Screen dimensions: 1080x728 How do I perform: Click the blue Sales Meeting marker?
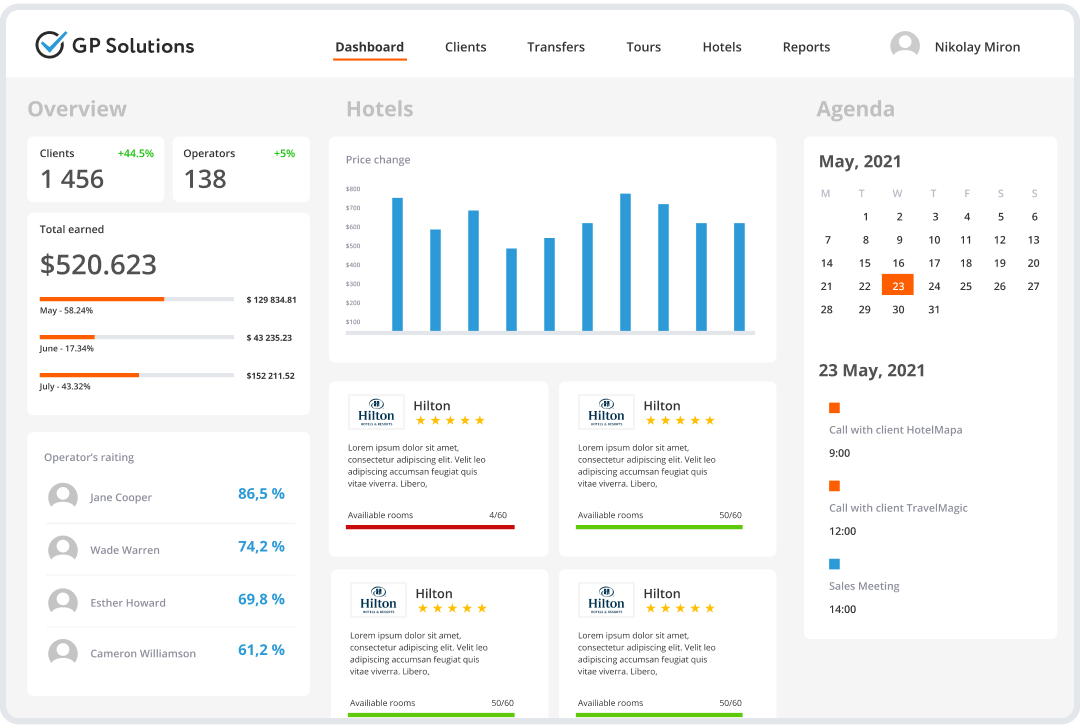(x=834, y=564)
